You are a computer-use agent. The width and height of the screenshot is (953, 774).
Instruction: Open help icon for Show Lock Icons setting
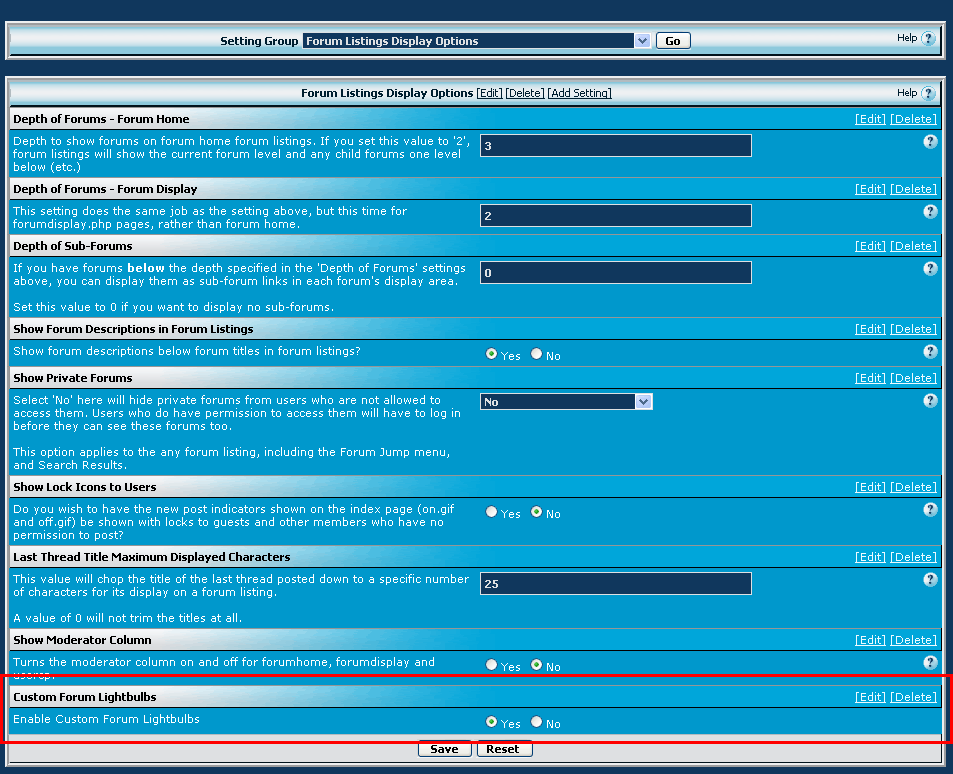[930, 510]
